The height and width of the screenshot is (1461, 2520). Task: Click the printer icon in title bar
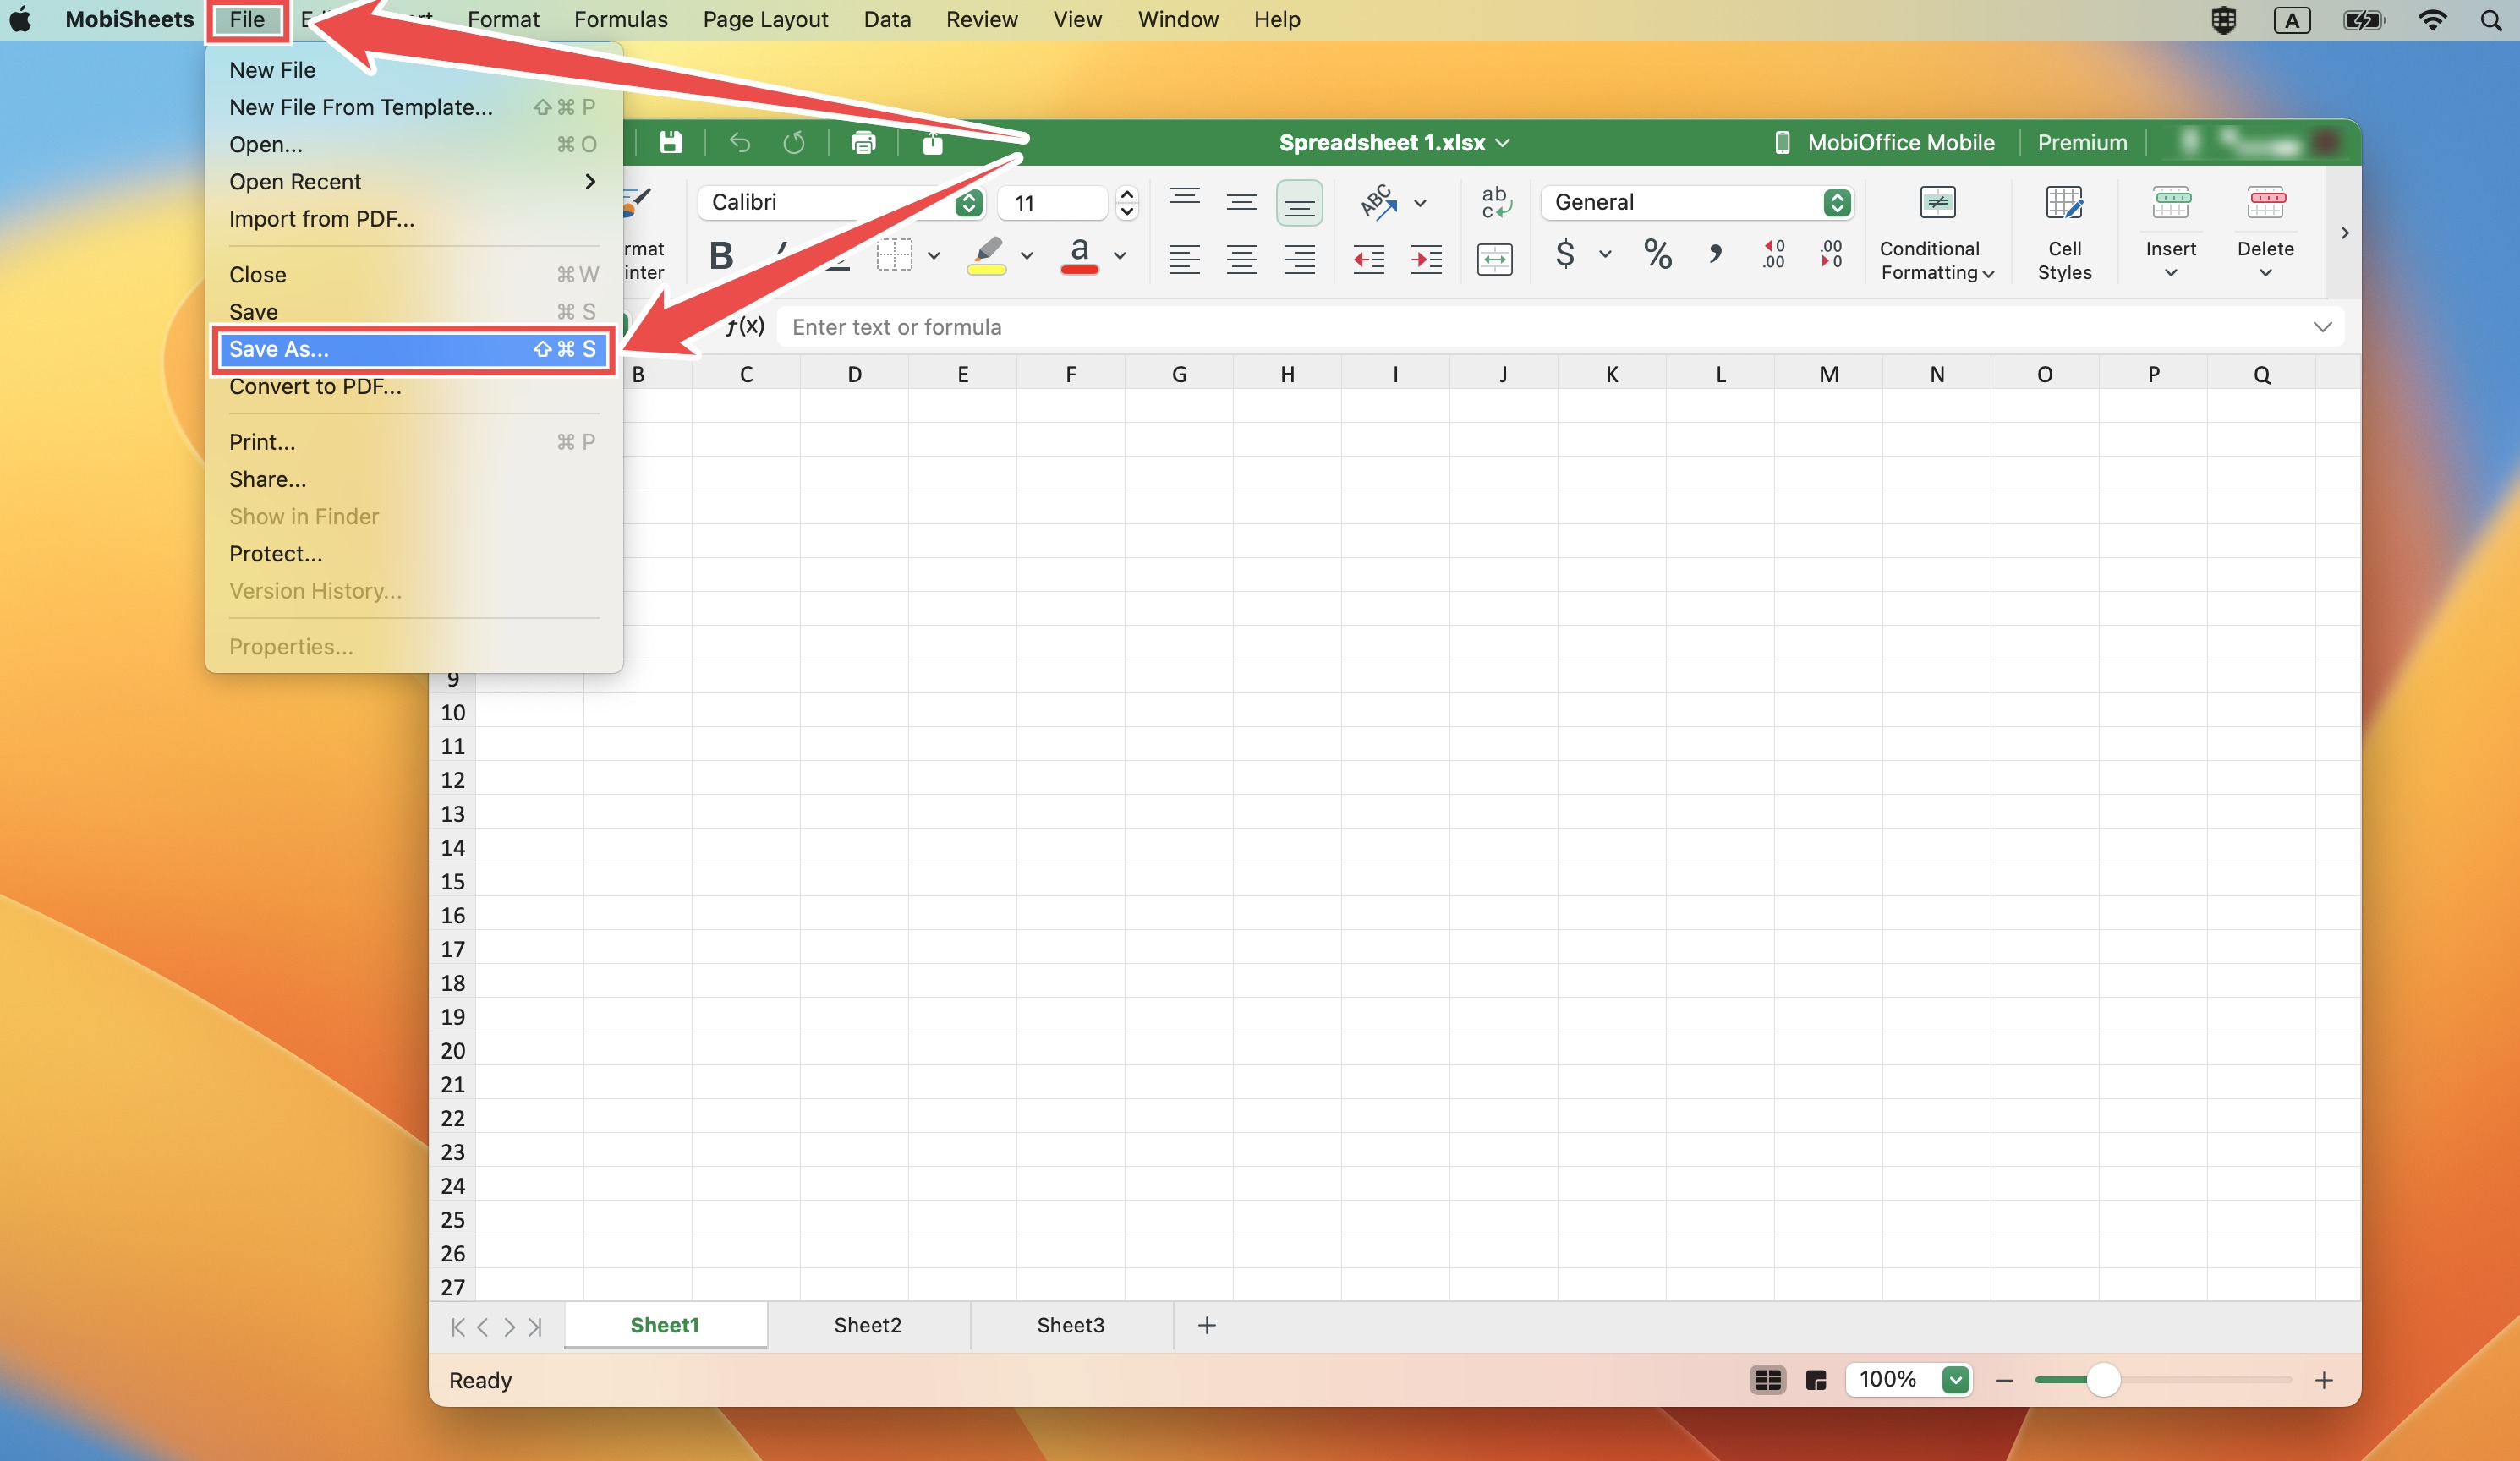pos(863,143)
